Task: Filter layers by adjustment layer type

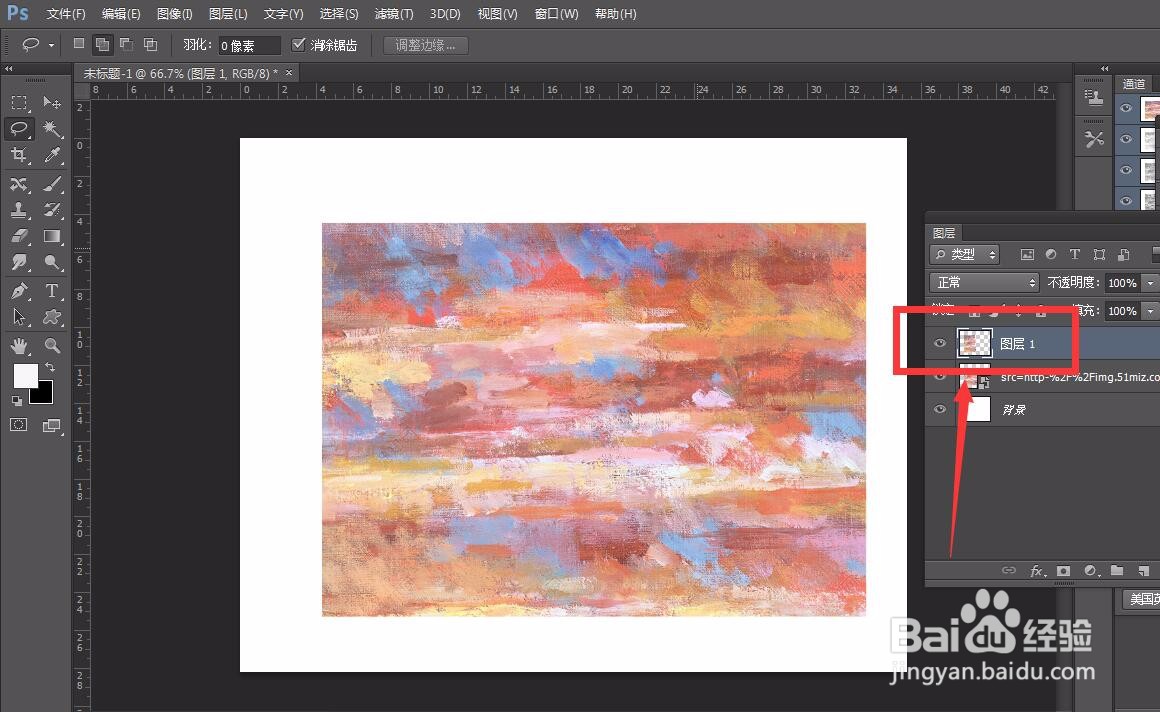Action: click(1051, 255)
